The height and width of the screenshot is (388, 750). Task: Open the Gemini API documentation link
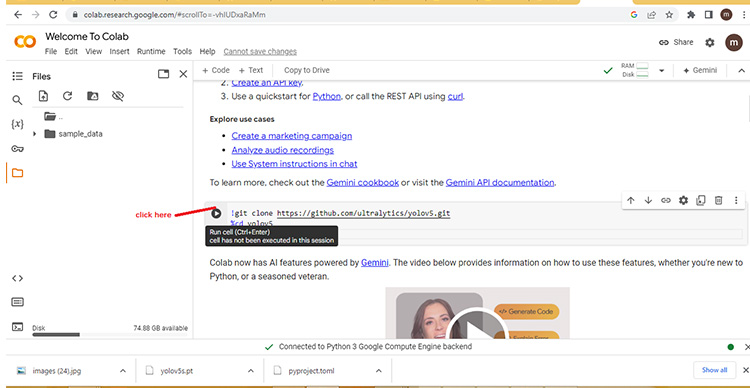coord(500,182)
